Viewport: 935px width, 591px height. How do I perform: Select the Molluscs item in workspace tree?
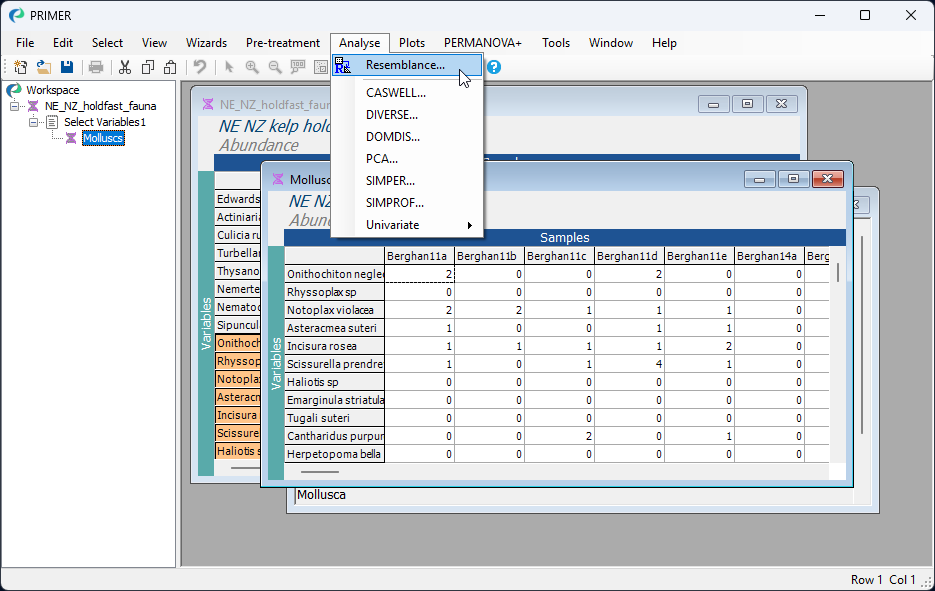pyautogui.click(x=103, y=138)
